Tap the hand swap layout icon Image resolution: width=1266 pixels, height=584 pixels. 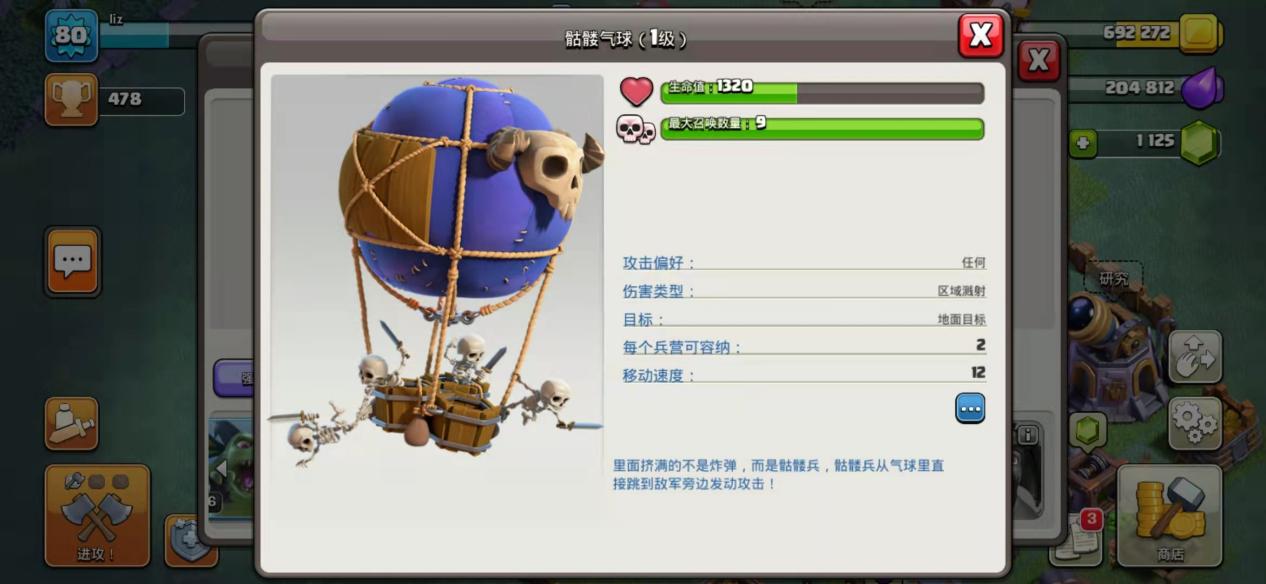1195,357
